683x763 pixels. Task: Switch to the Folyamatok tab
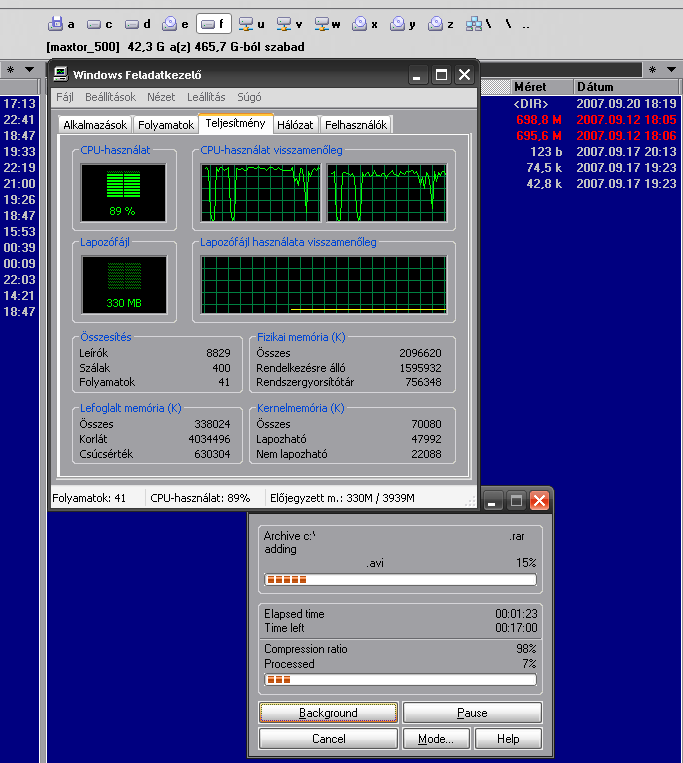[166, 125]
